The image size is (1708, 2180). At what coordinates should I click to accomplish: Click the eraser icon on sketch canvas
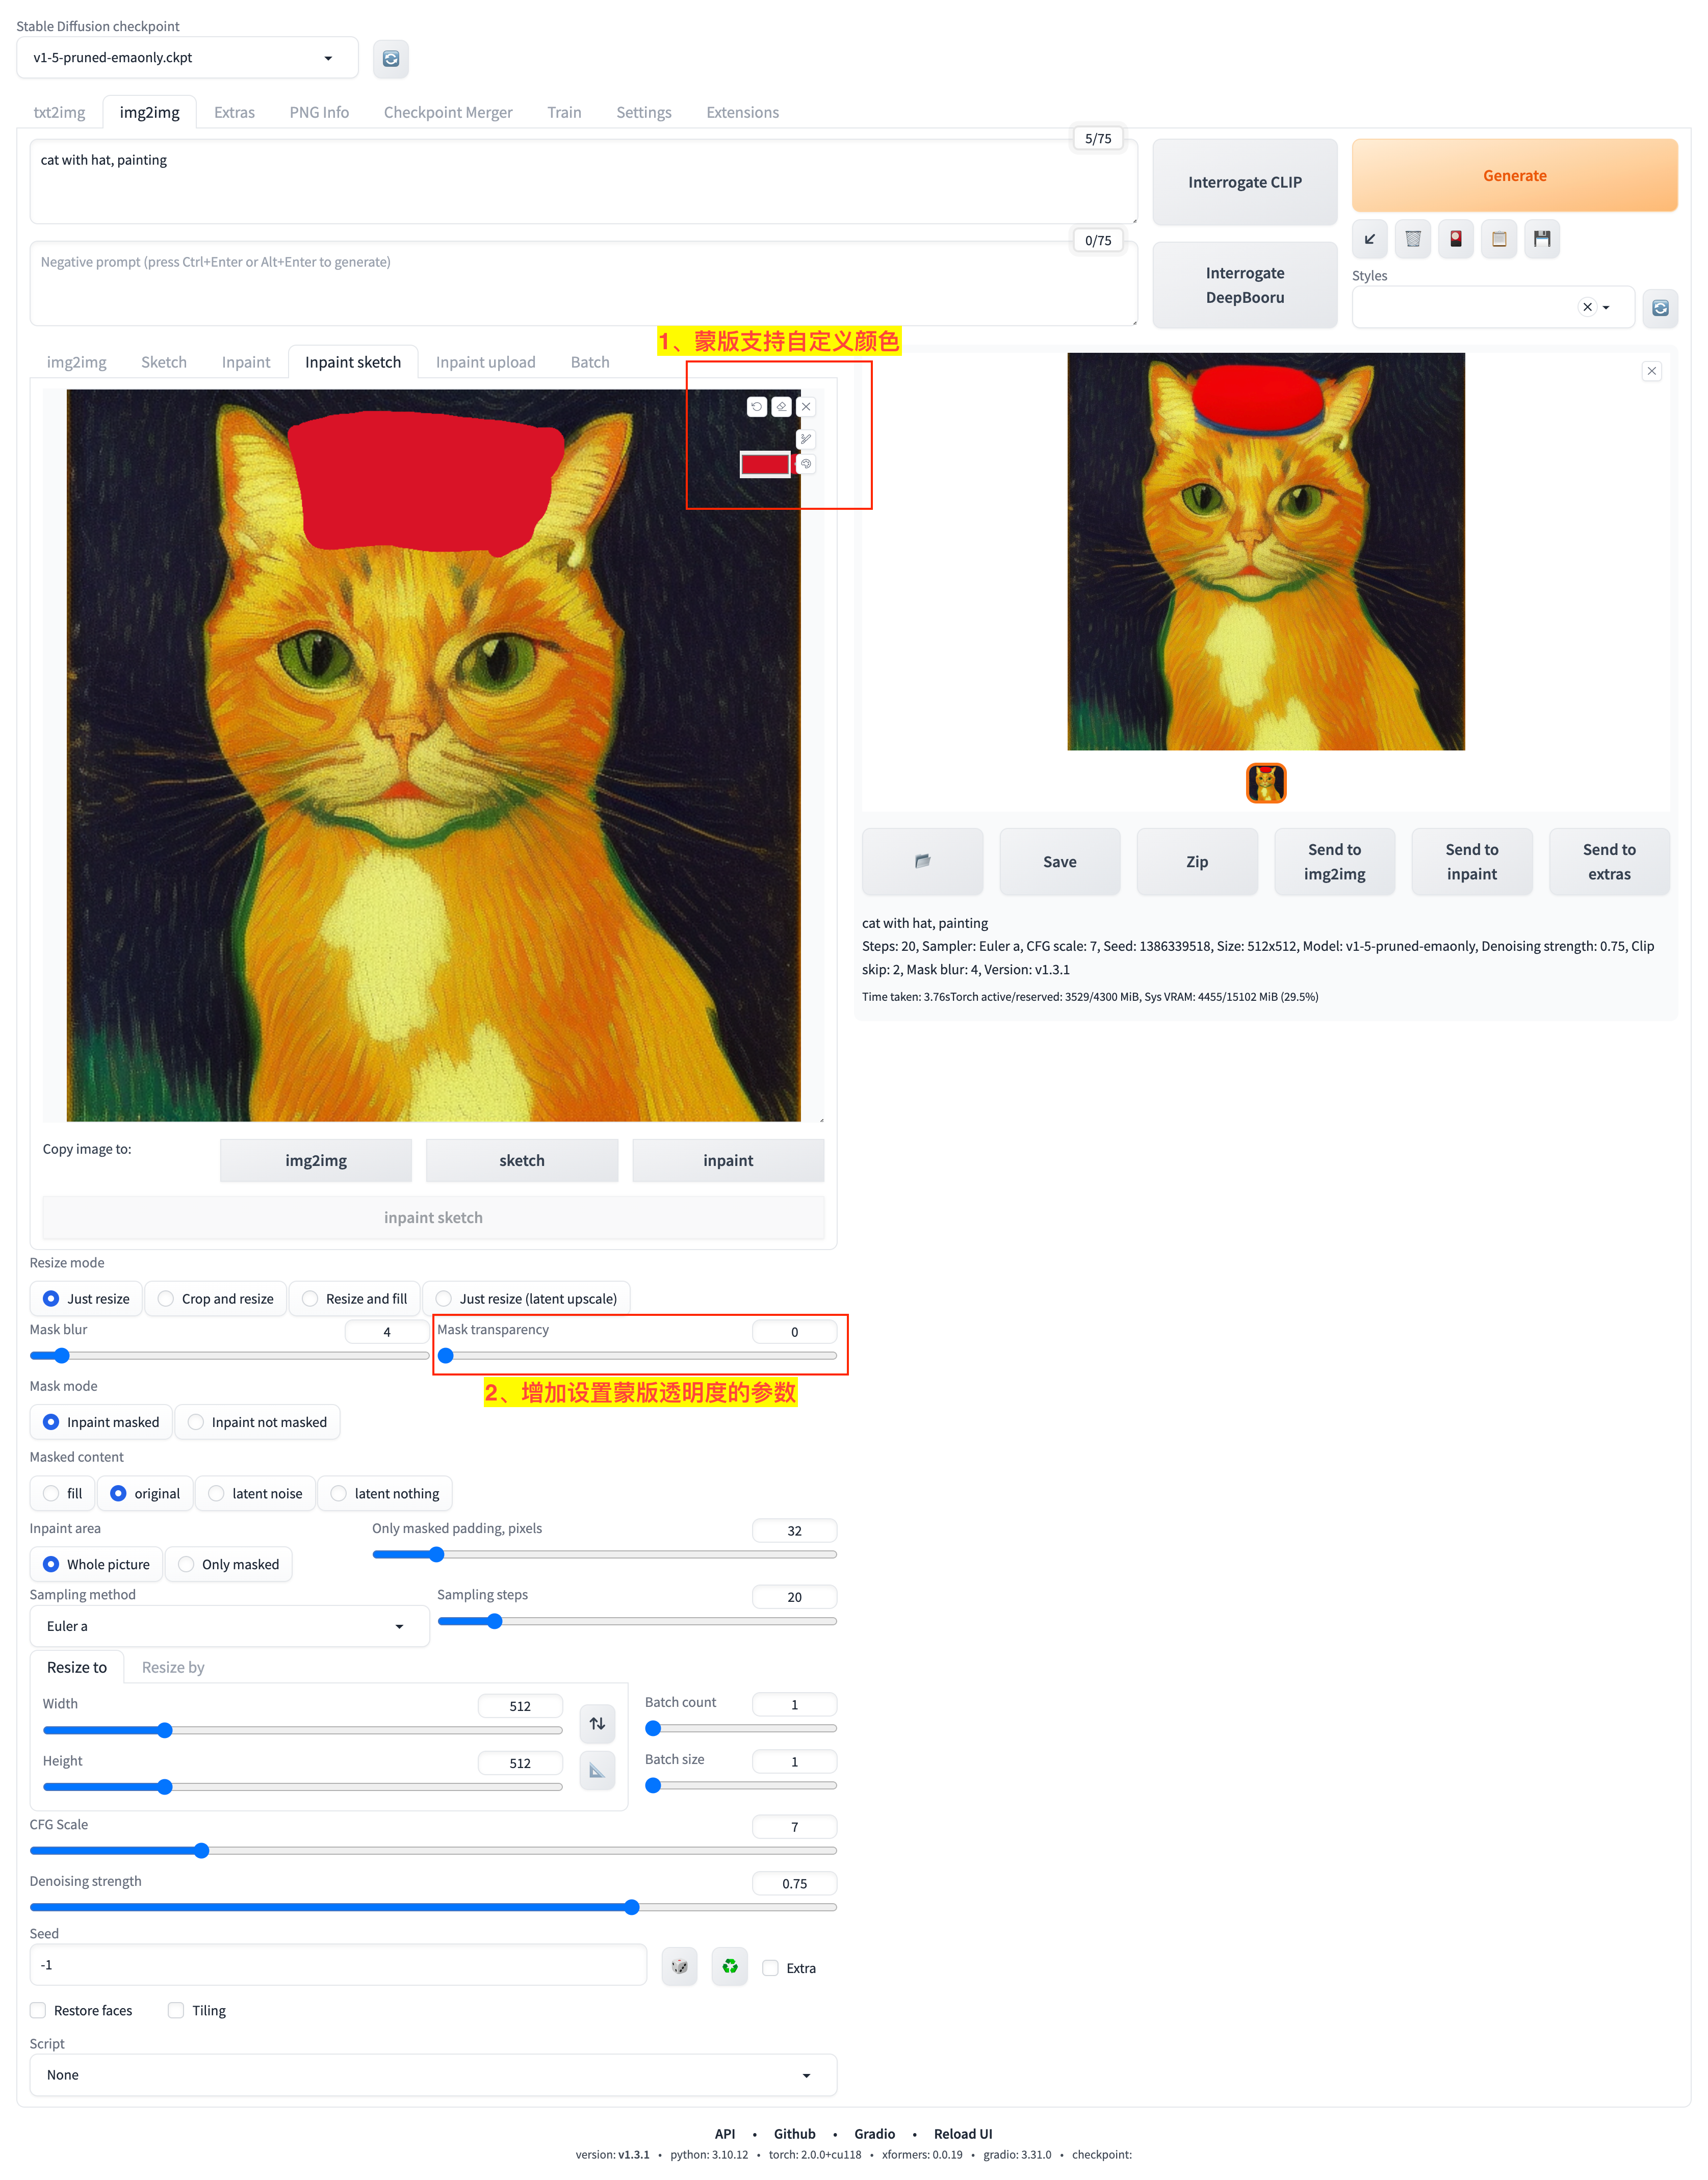tap(781, 406)
